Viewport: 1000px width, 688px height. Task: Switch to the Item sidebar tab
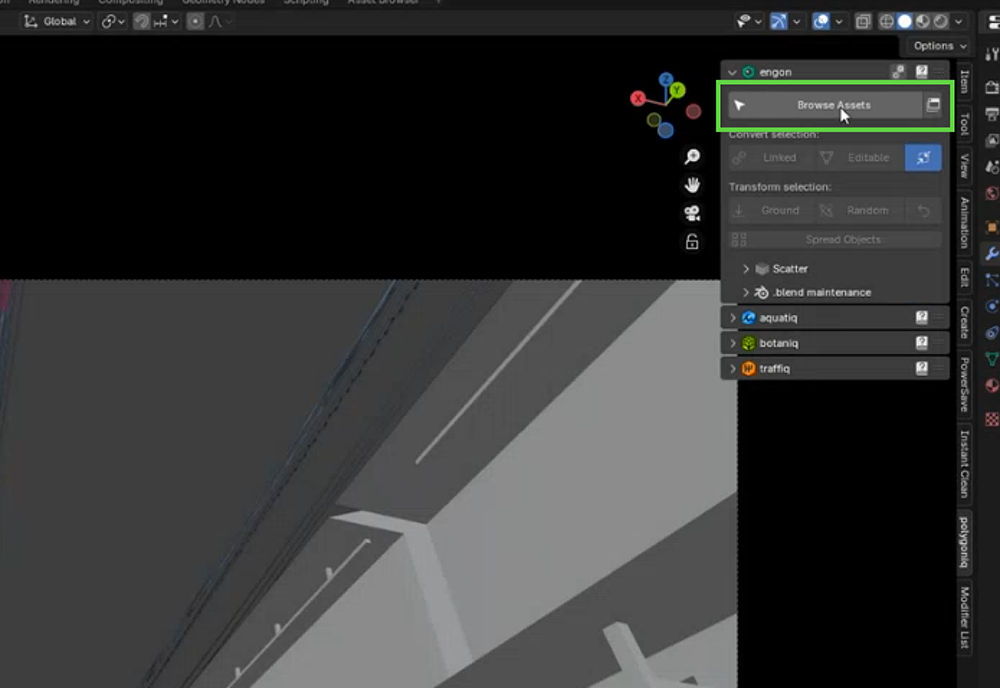tap(964, 82)
